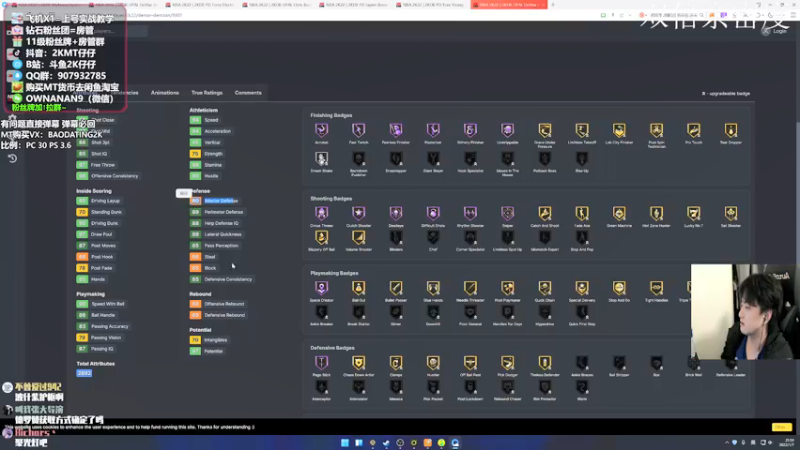The height and width of the screenshot is (450, 800).
Task: Click the Chase Down Artist badge
Action: [x=359, y=363]
